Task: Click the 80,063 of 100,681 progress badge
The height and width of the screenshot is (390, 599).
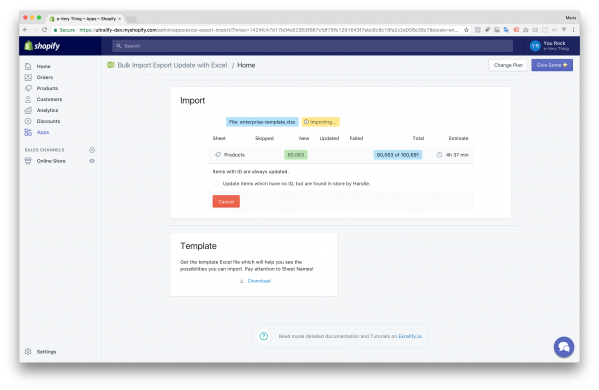Action: point(398,155)
